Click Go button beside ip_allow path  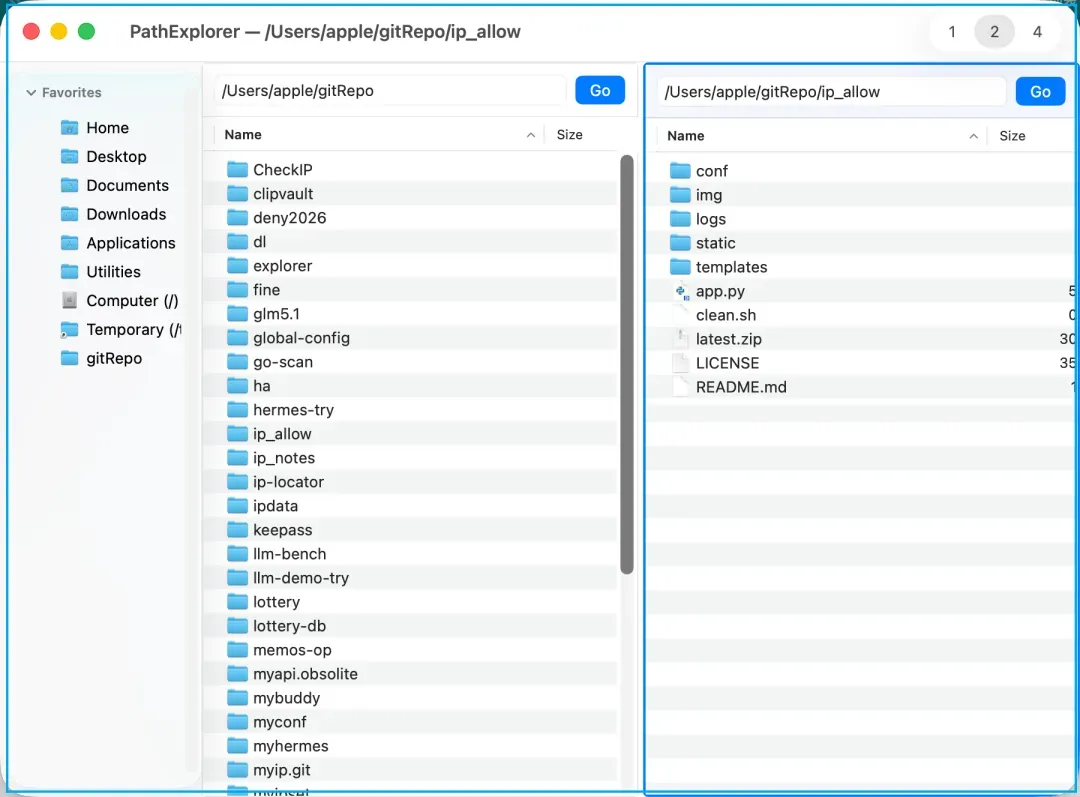click(x=1040, y=92)
